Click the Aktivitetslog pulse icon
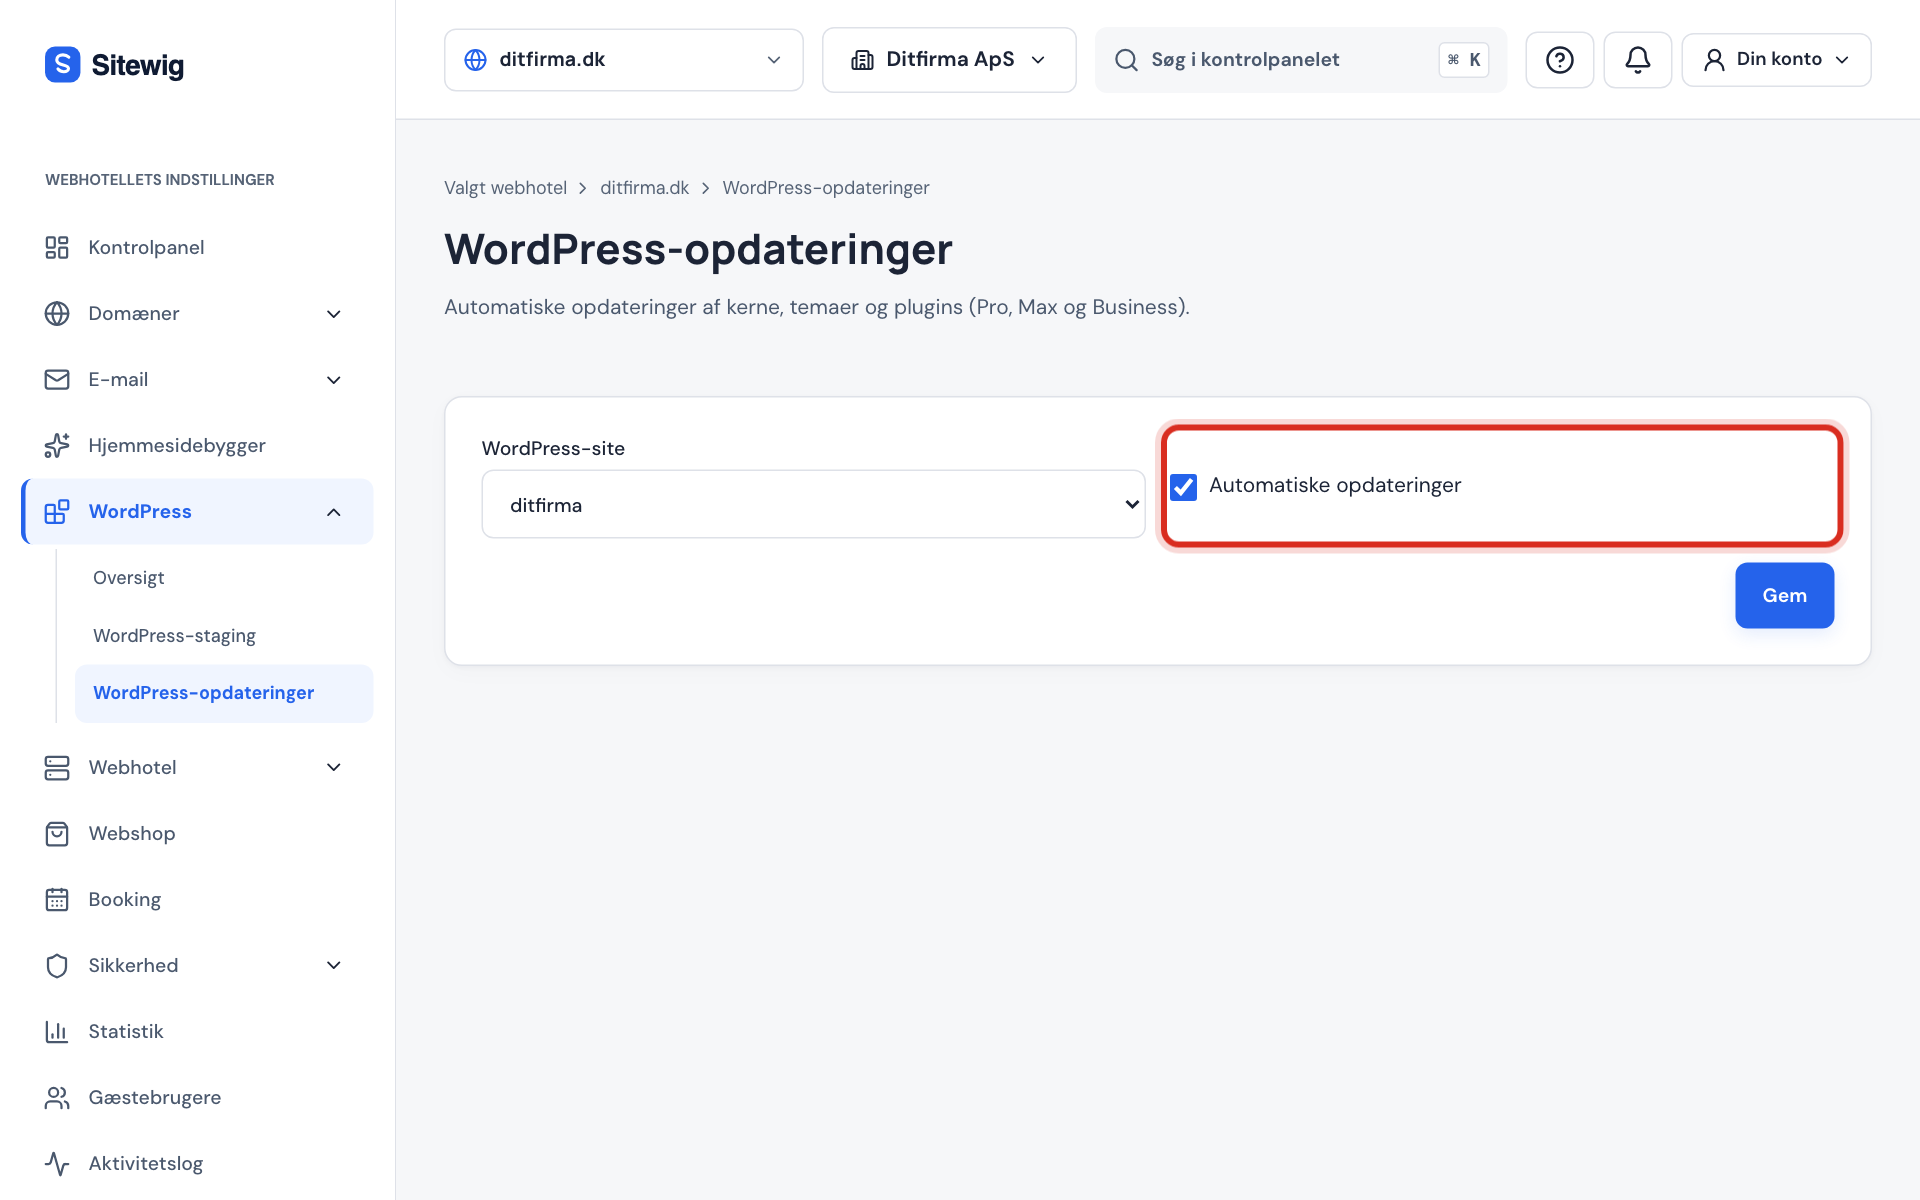This screenshot has height=1200, width=1920. (57, 1164)
